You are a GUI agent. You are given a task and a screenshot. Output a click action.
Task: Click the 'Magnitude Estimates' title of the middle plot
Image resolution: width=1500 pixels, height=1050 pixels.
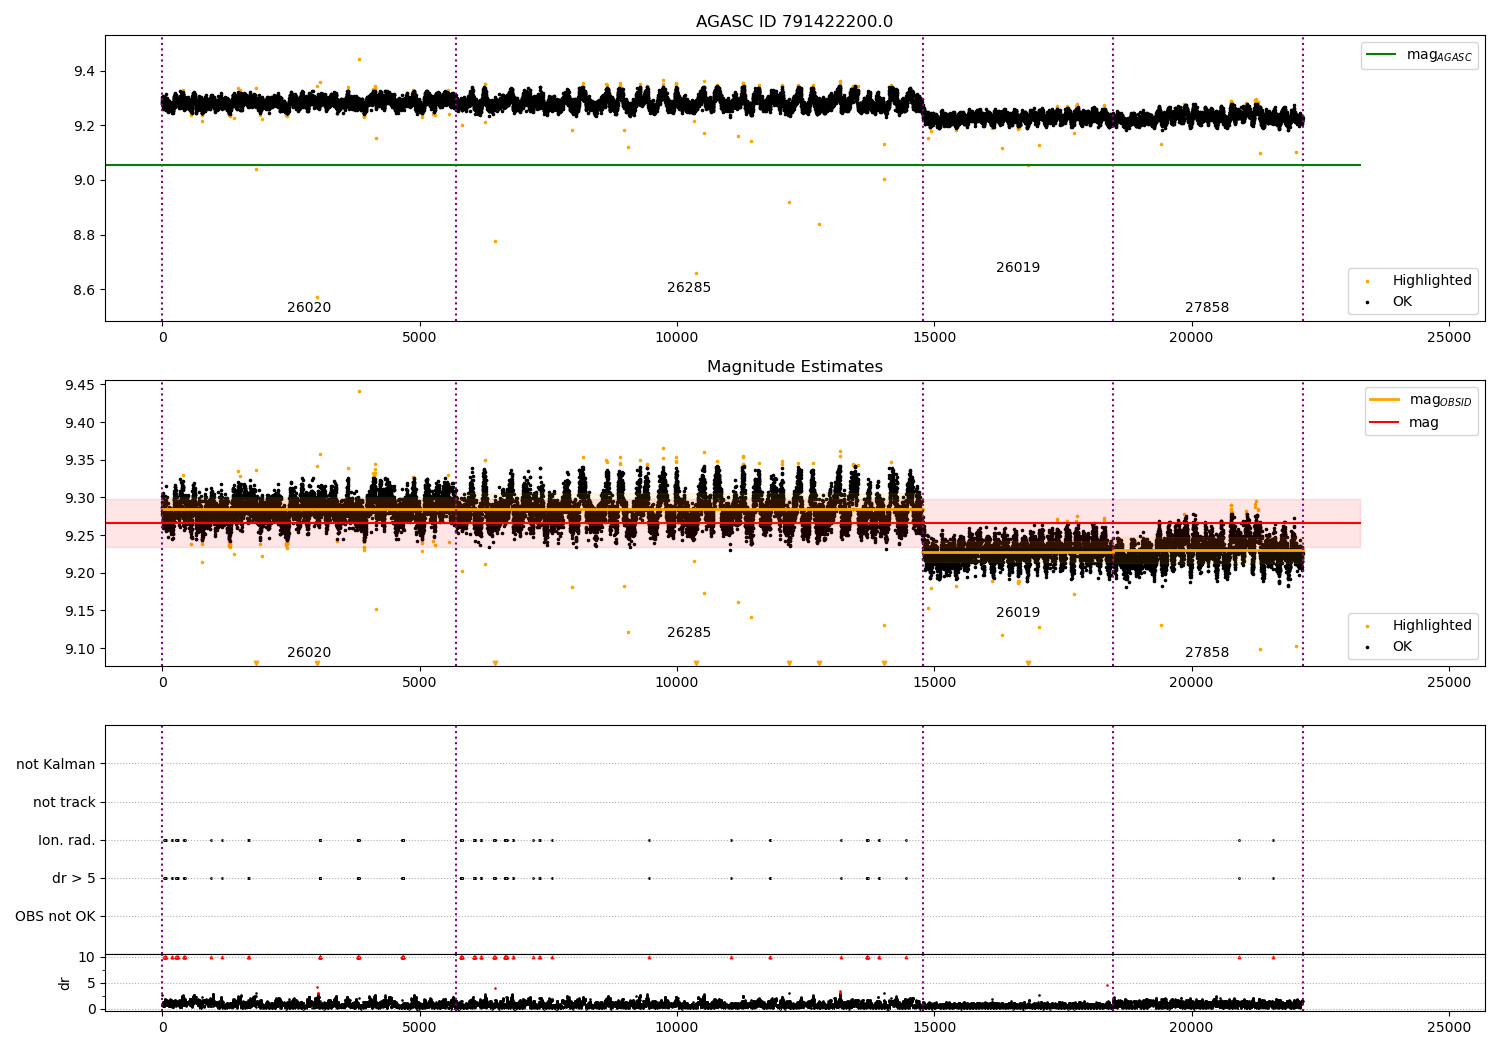pos(794,367)
